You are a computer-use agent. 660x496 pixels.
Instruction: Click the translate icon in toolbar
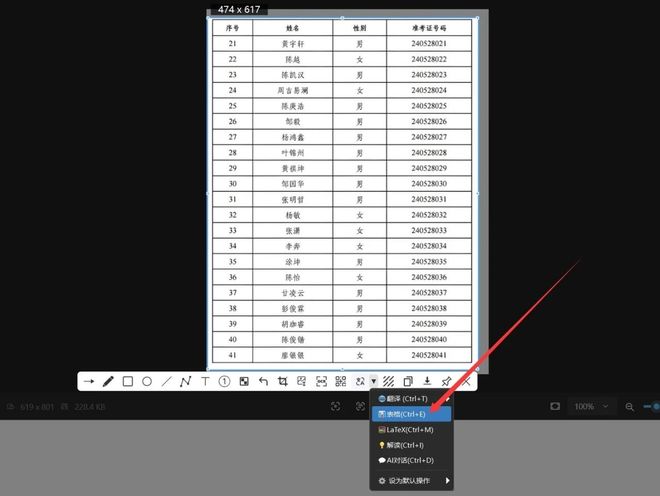point(360,381)
